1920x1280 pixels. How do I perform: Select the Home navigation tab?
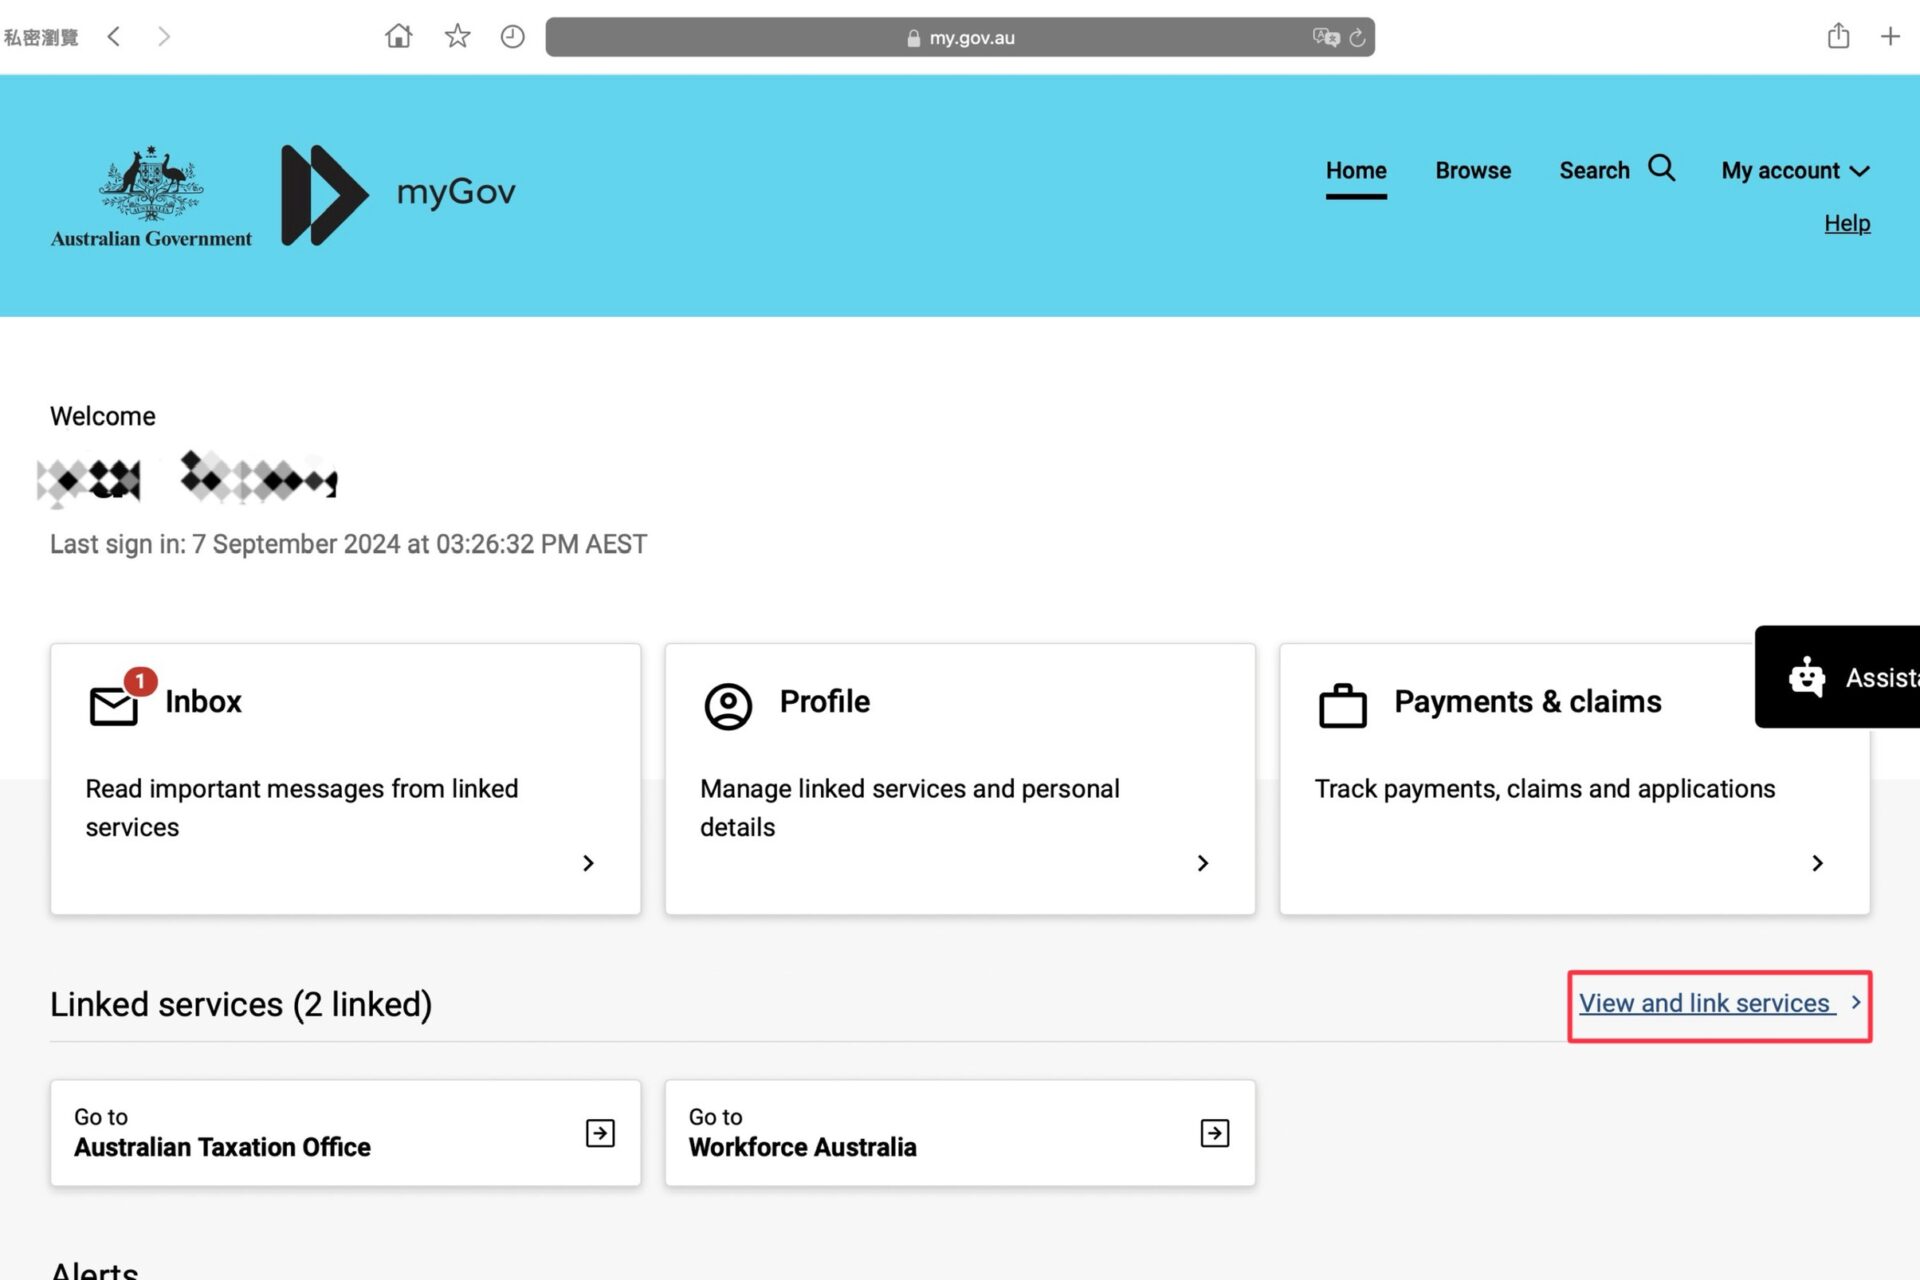pos(1355,171)
